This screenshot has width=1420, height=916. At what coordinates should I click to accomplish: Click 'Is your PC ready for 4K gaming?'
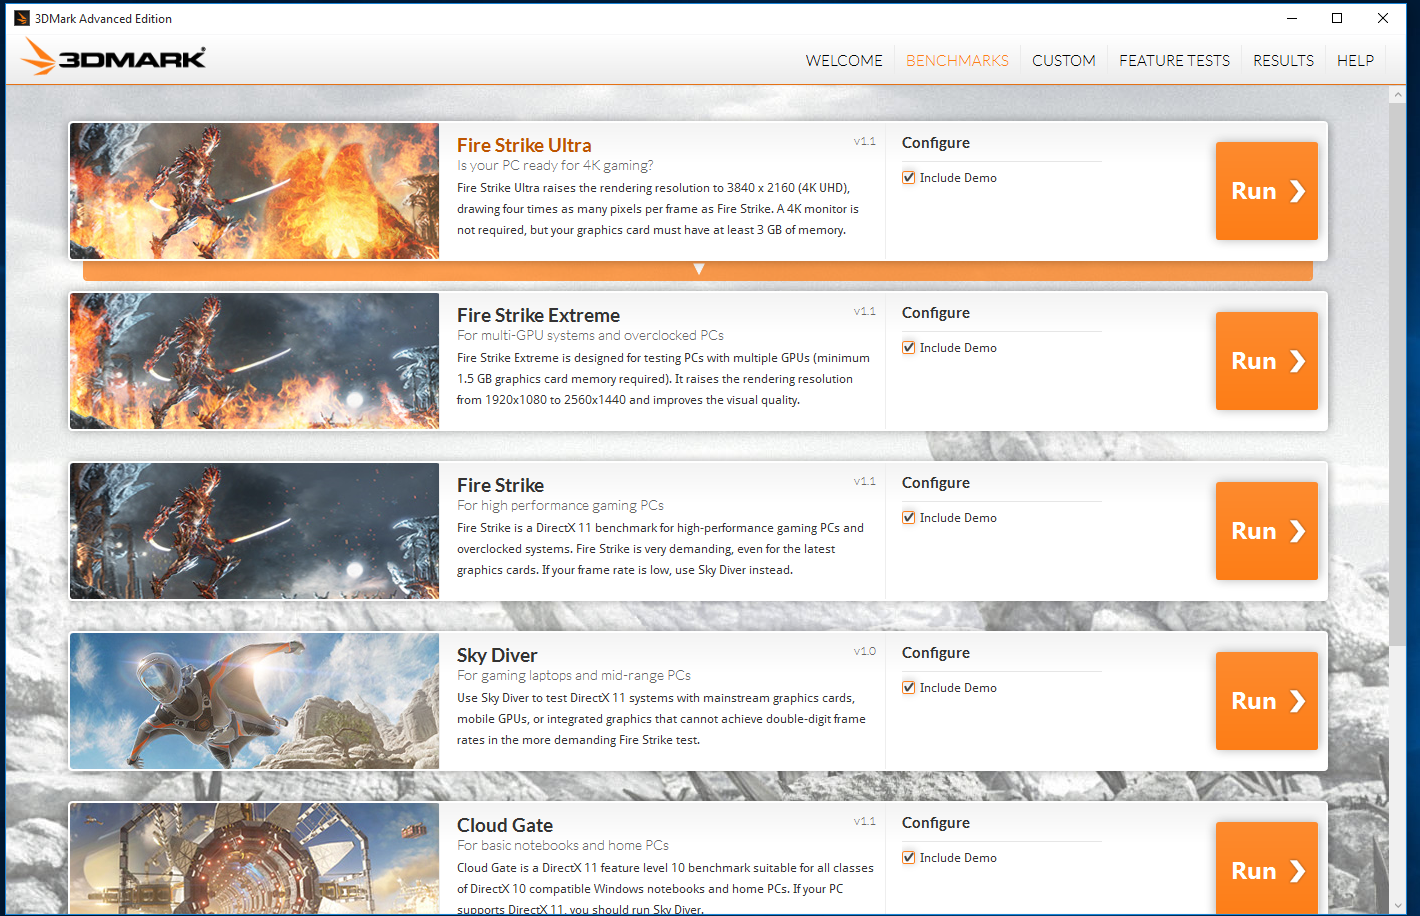pyautogui.click(x=555, y=166)
